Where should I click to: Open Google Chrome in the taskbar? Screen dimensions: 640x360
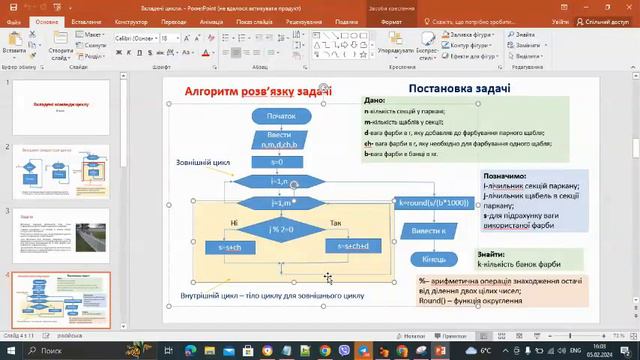325,351
